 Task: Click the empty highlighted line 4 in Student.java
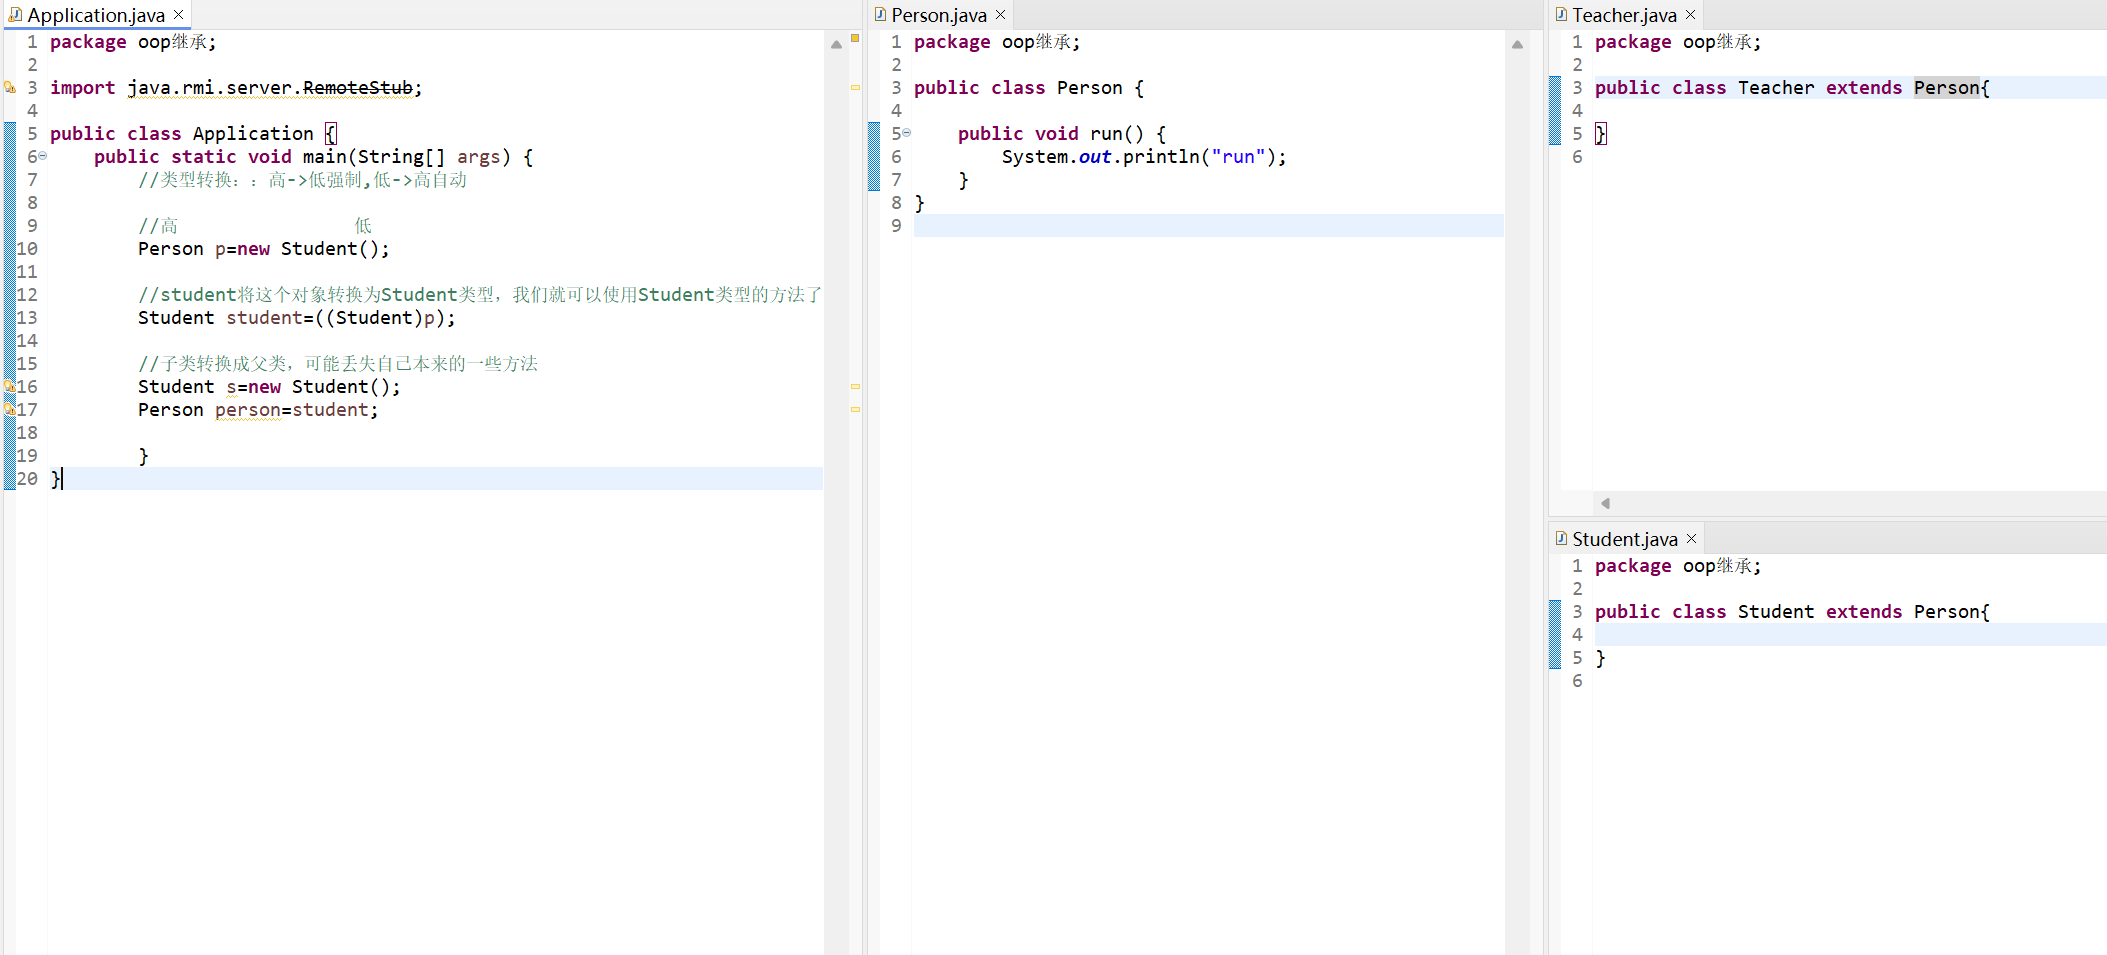(x=1850, y=635)
